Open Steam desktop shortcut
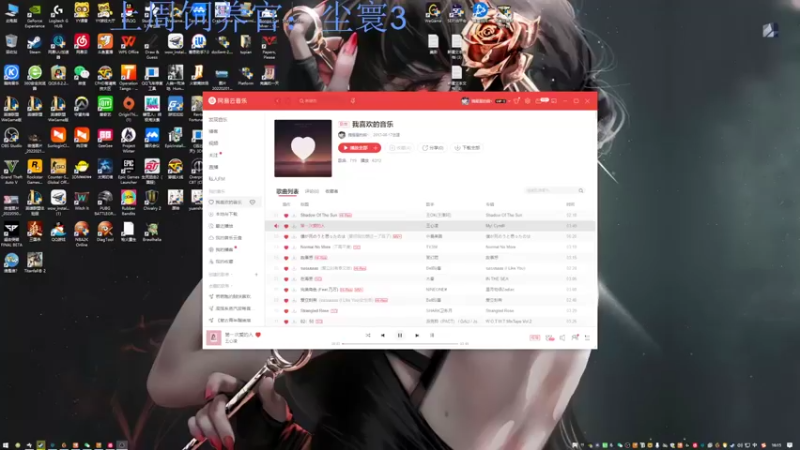Image resolution: width=800 pixels, height=450 pixels. pyautogui.click(x=35, y=44)
